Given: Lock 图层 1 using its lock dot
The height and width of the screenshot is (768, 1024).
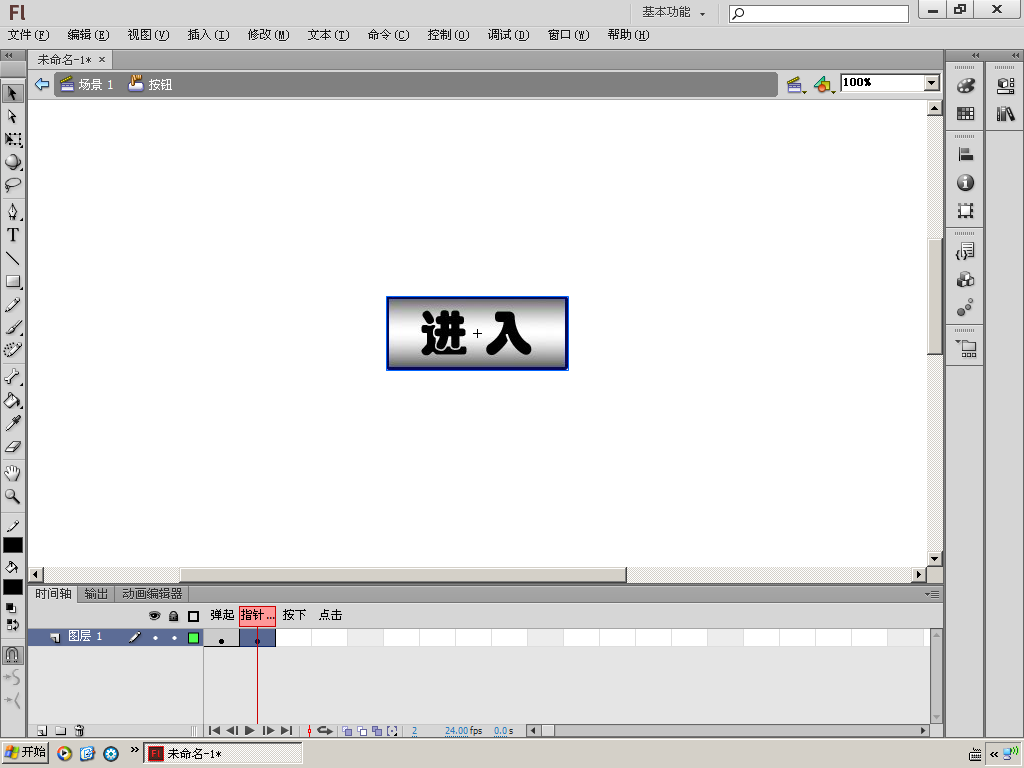Looking at the screenshot, I should pyautogui.click(x=174, y=637).
